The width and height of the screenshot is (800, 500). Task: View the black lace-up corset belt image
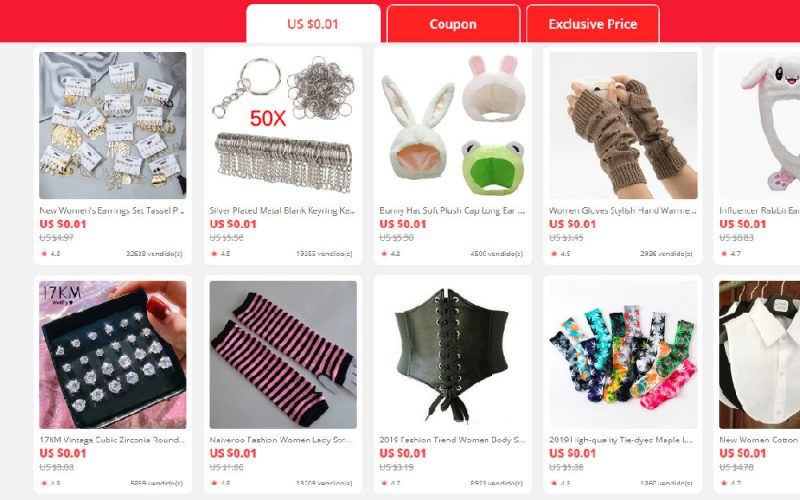(453, 355)
